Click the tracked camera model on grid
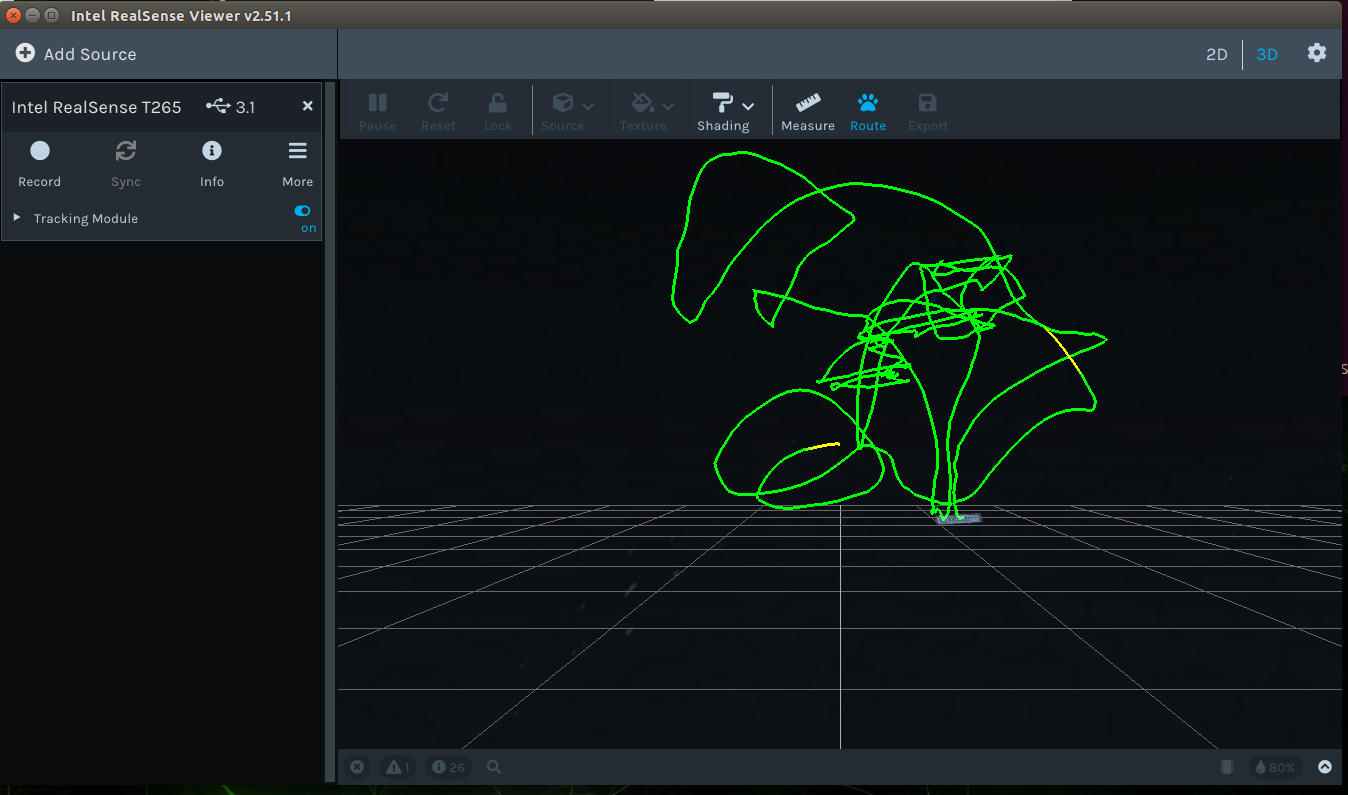The image size is (1348, 795). pyautogui.click(x=958, y=518)
